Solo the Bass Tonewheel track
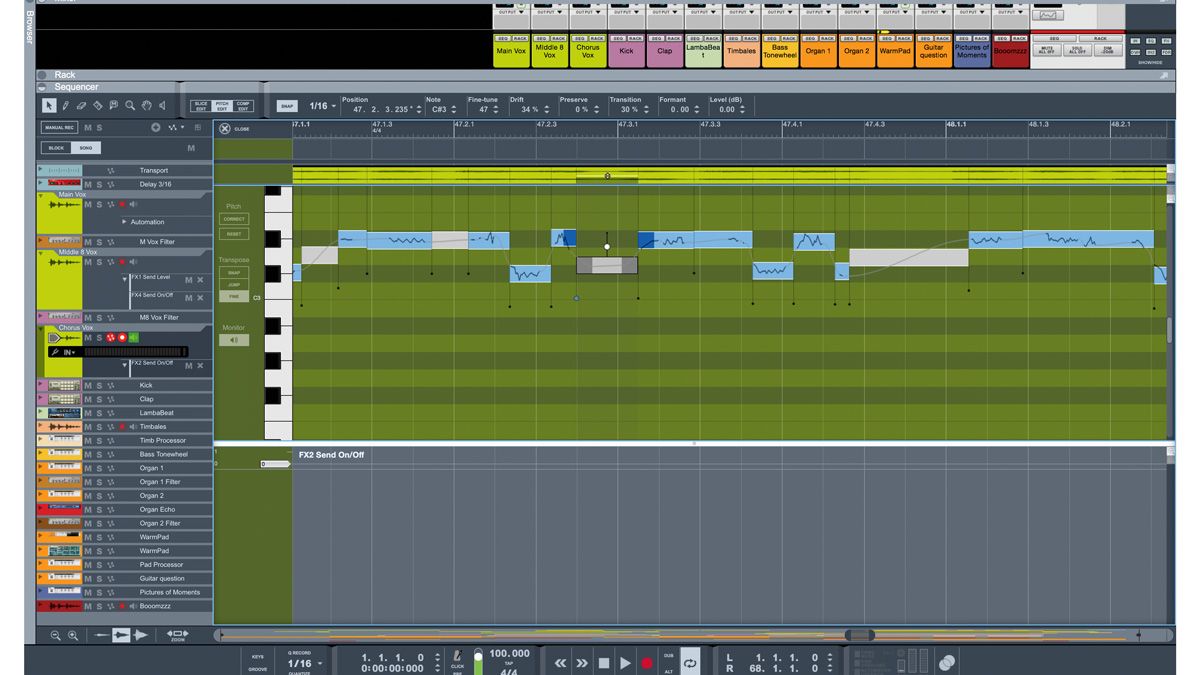The image size is (1200, 675). (x=99, y=454)
